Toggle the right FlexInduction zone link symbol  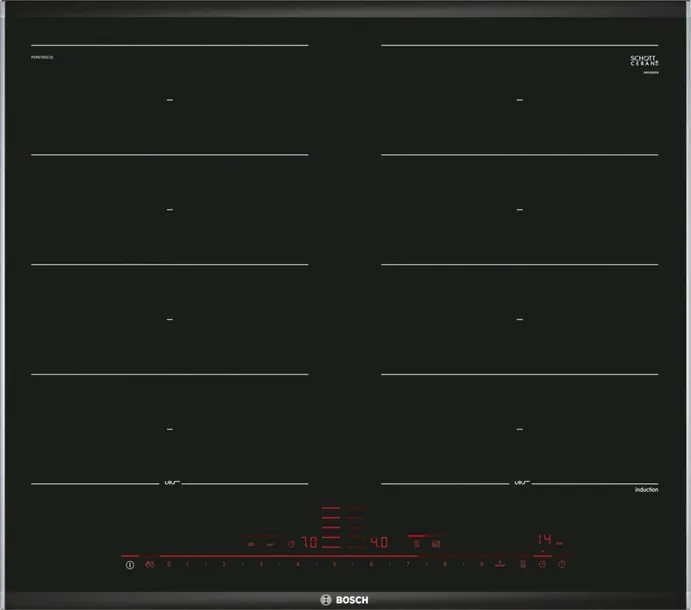pos(520,484)
